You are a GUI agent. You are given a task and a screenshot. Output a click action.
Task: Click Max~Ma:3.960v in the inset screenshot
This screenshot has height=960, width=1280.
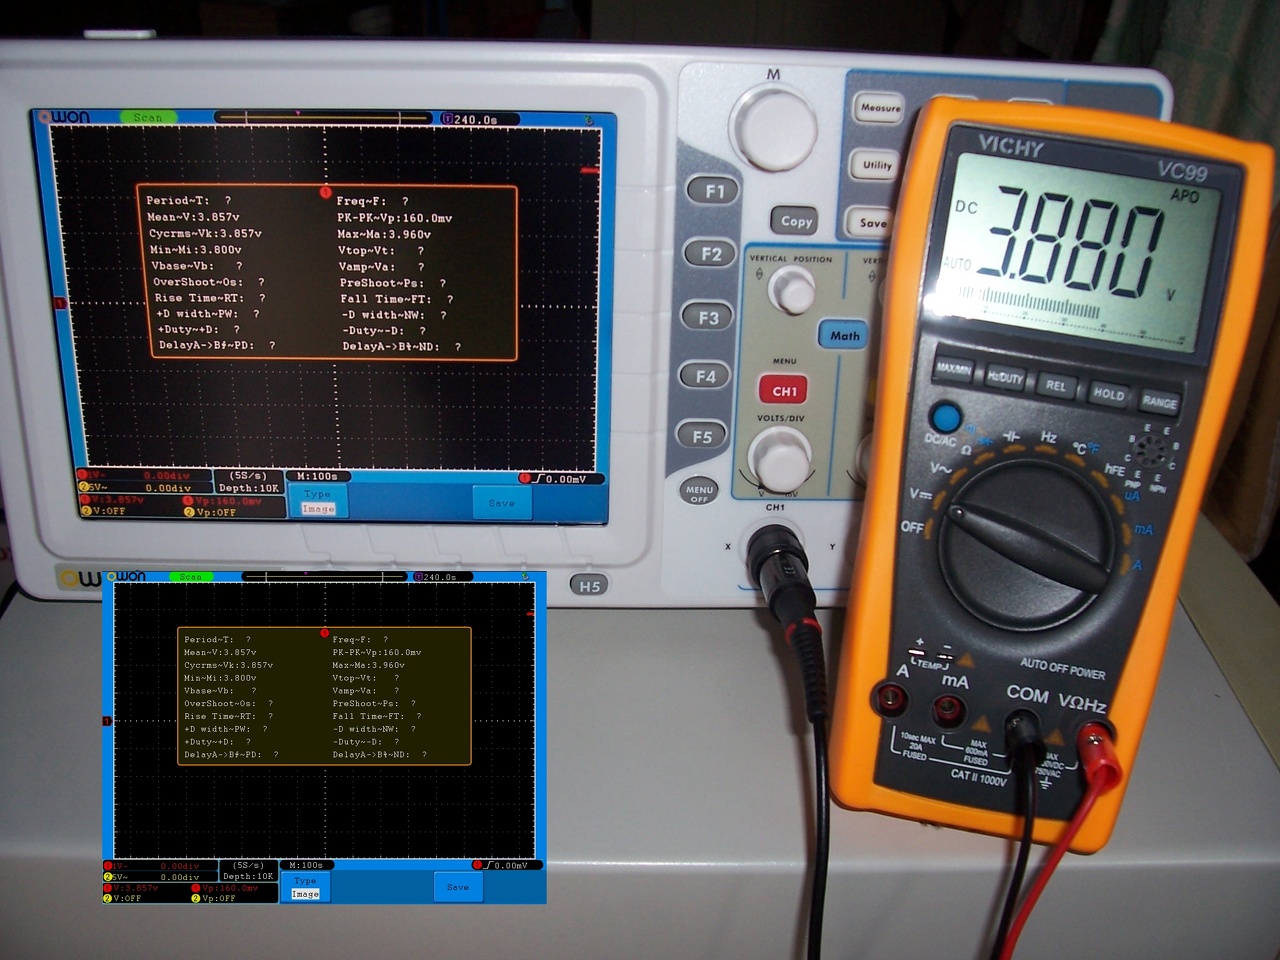pyautogui.click(x=369, y=665)
